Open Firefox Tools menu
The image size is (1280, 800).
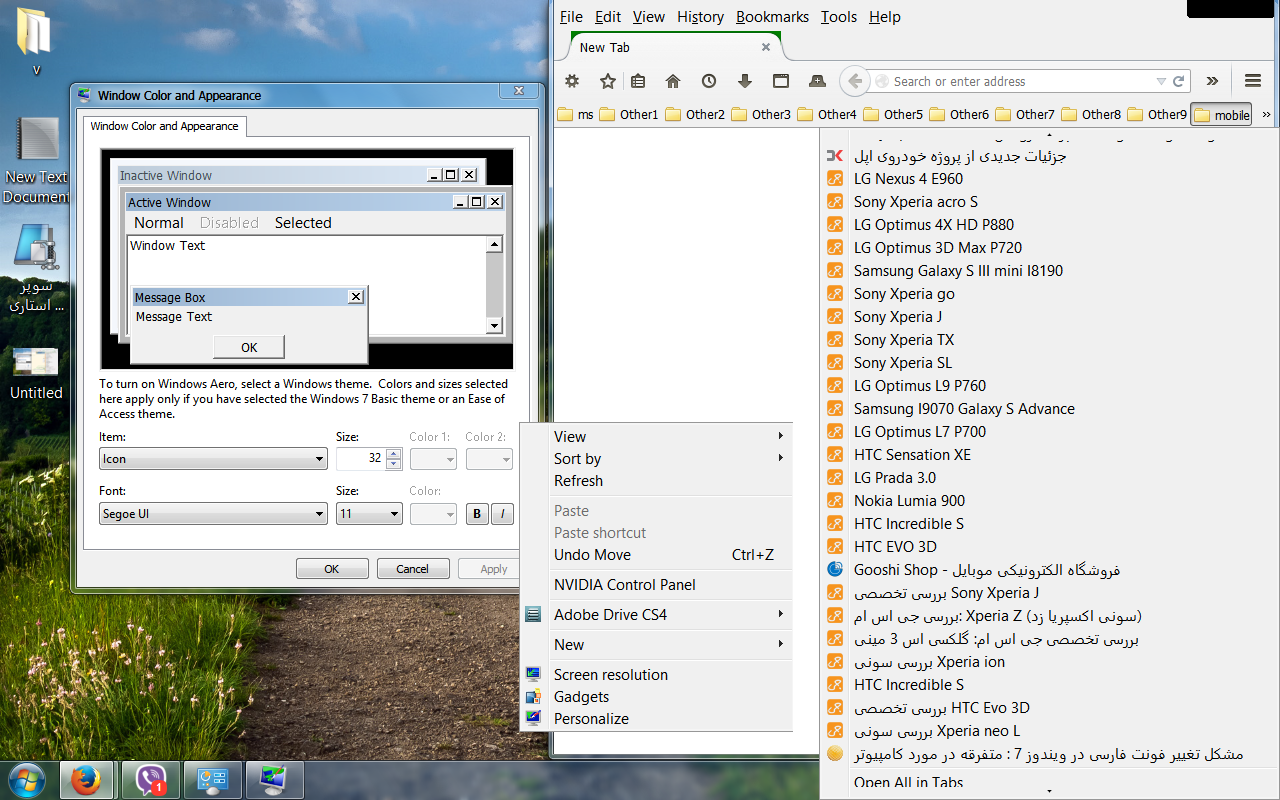(838, 17)
